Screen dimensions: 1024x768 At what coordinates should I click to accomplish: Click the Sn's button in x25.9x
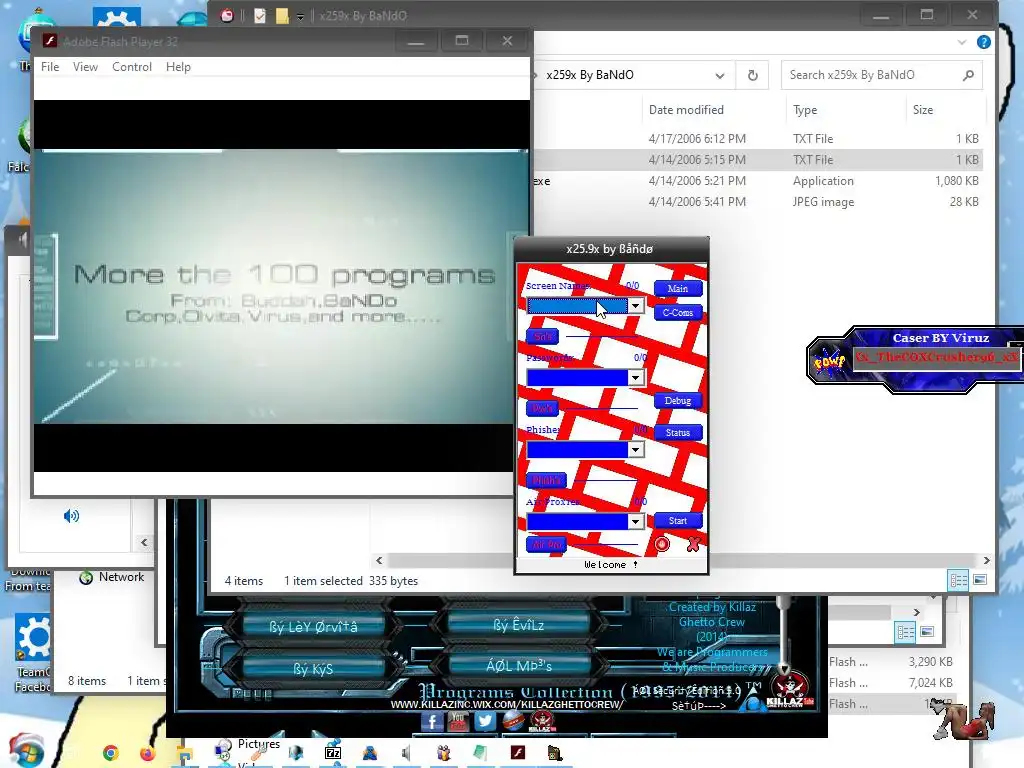coord(543,336)
